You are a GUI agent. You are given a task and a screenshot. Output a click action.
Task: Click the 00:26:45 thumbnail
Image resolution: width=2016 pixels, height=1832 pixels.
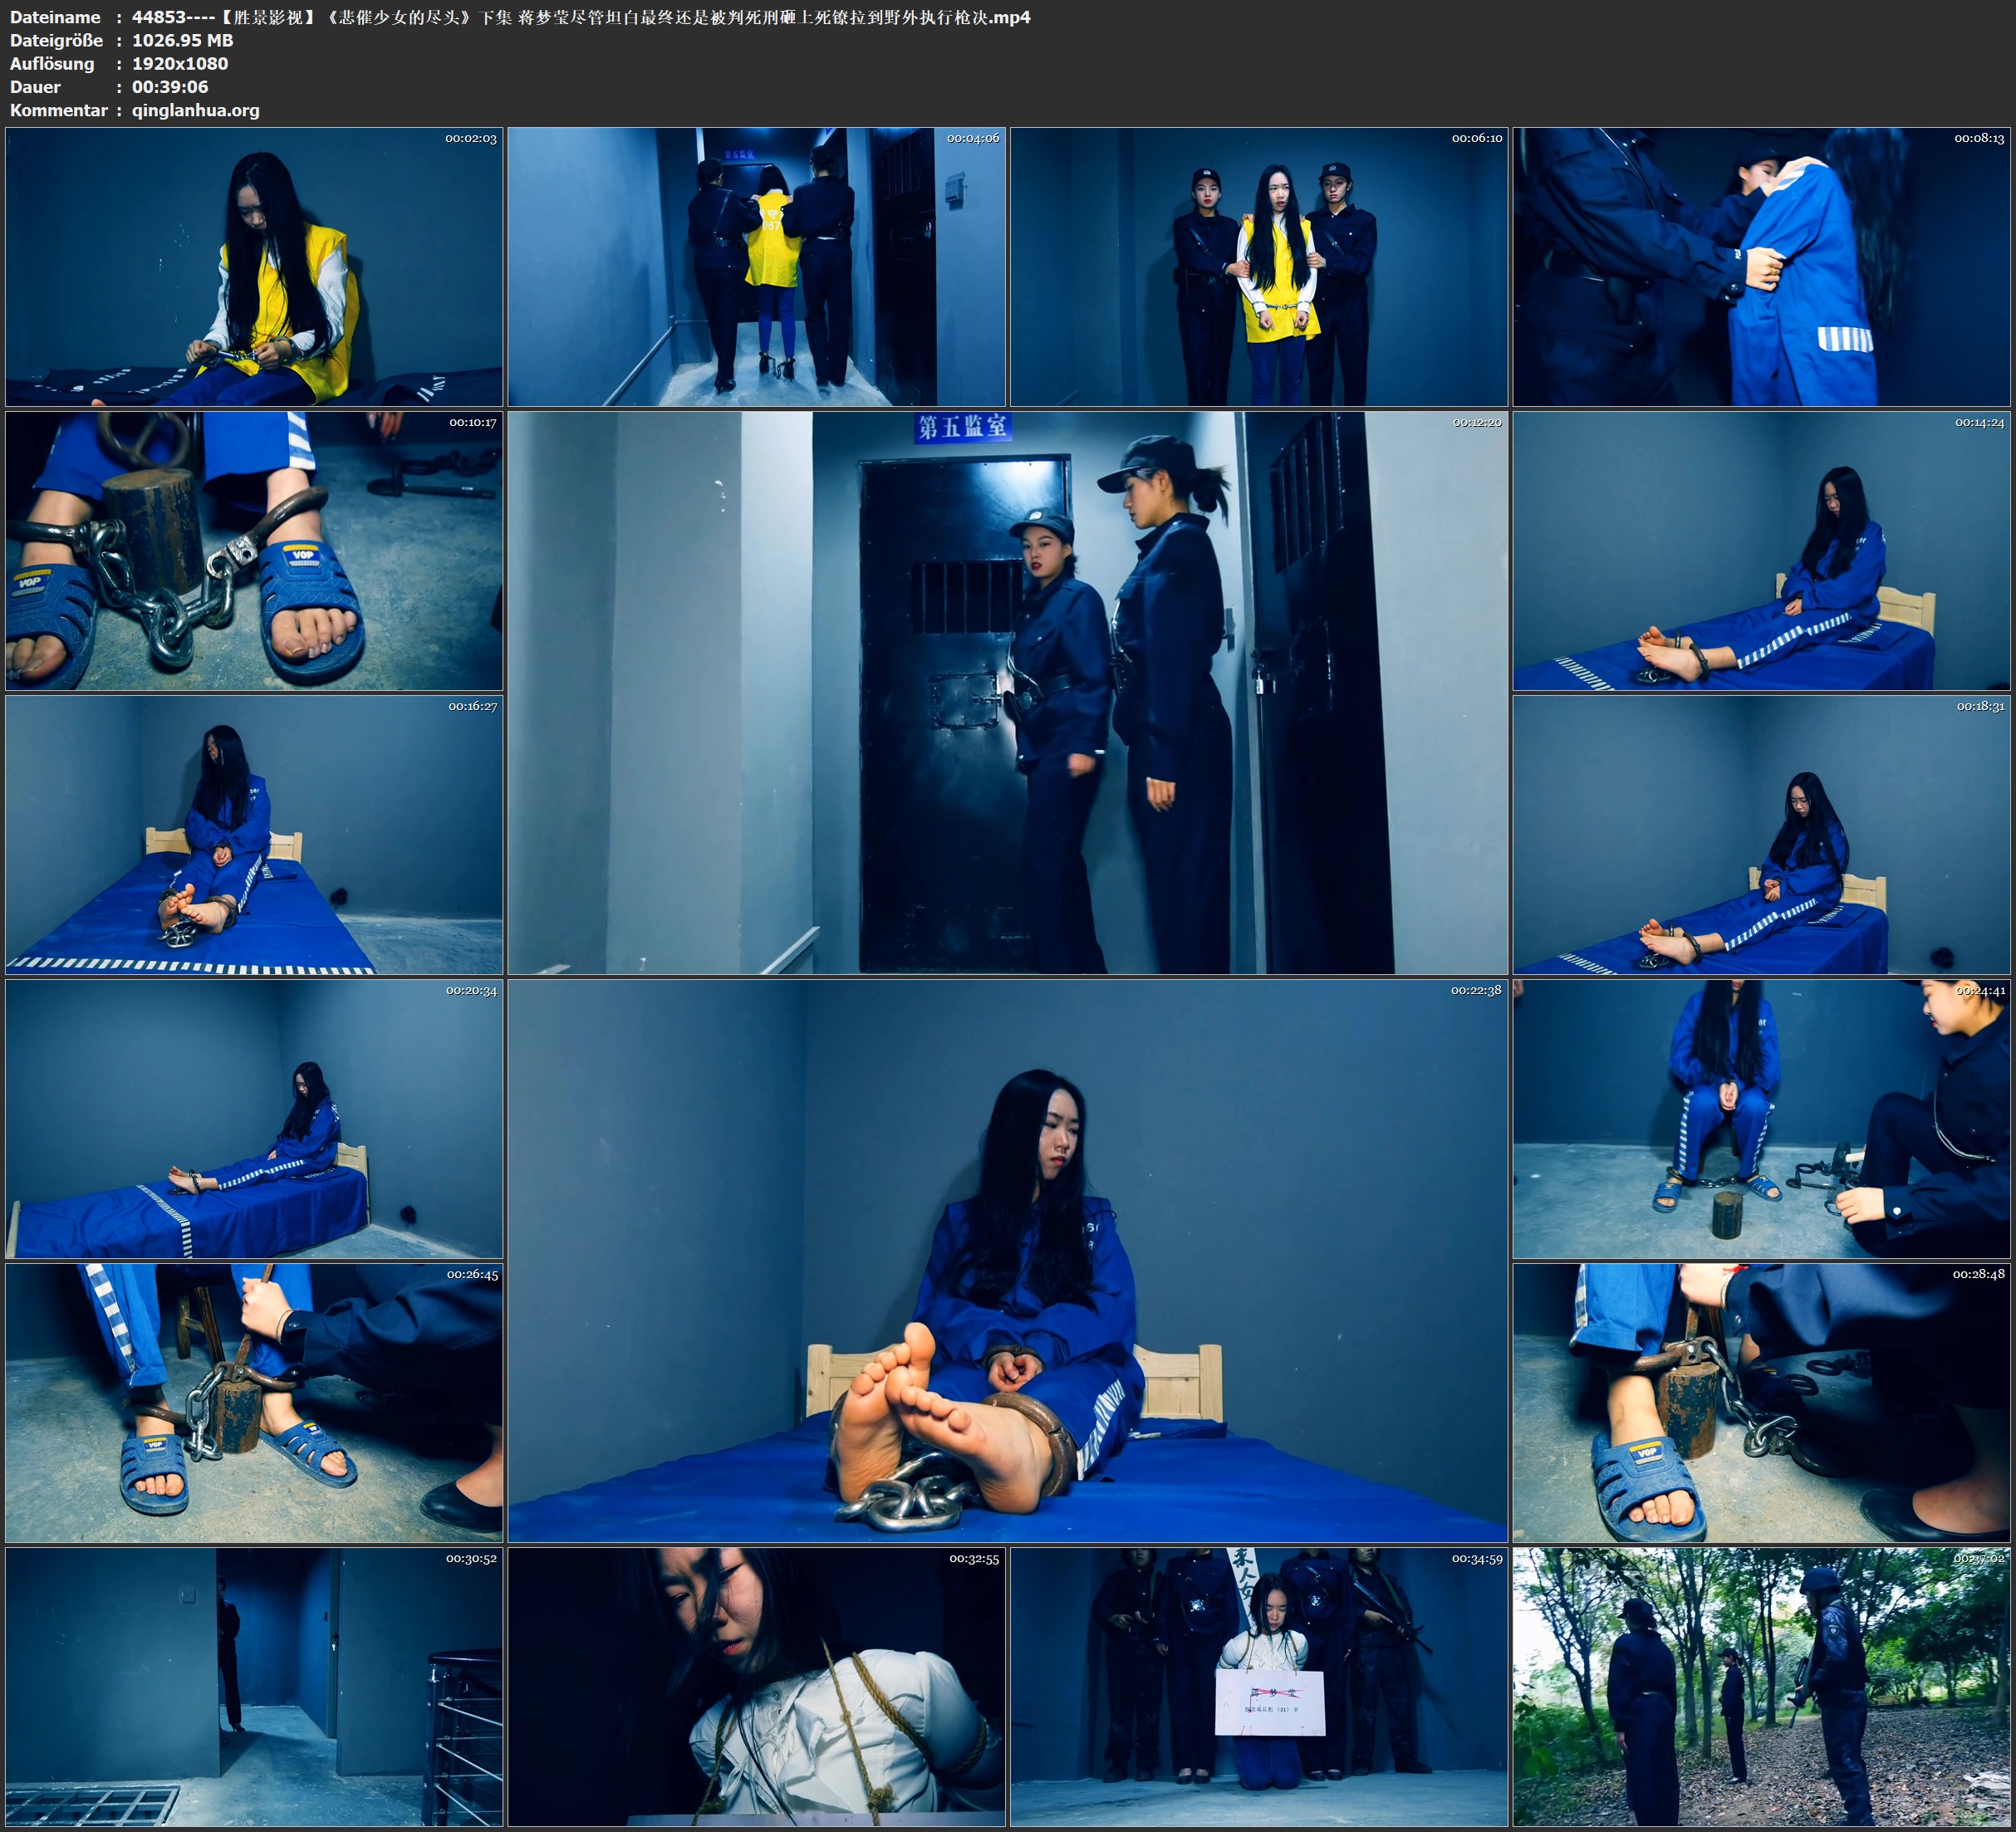click(254, 1403)
